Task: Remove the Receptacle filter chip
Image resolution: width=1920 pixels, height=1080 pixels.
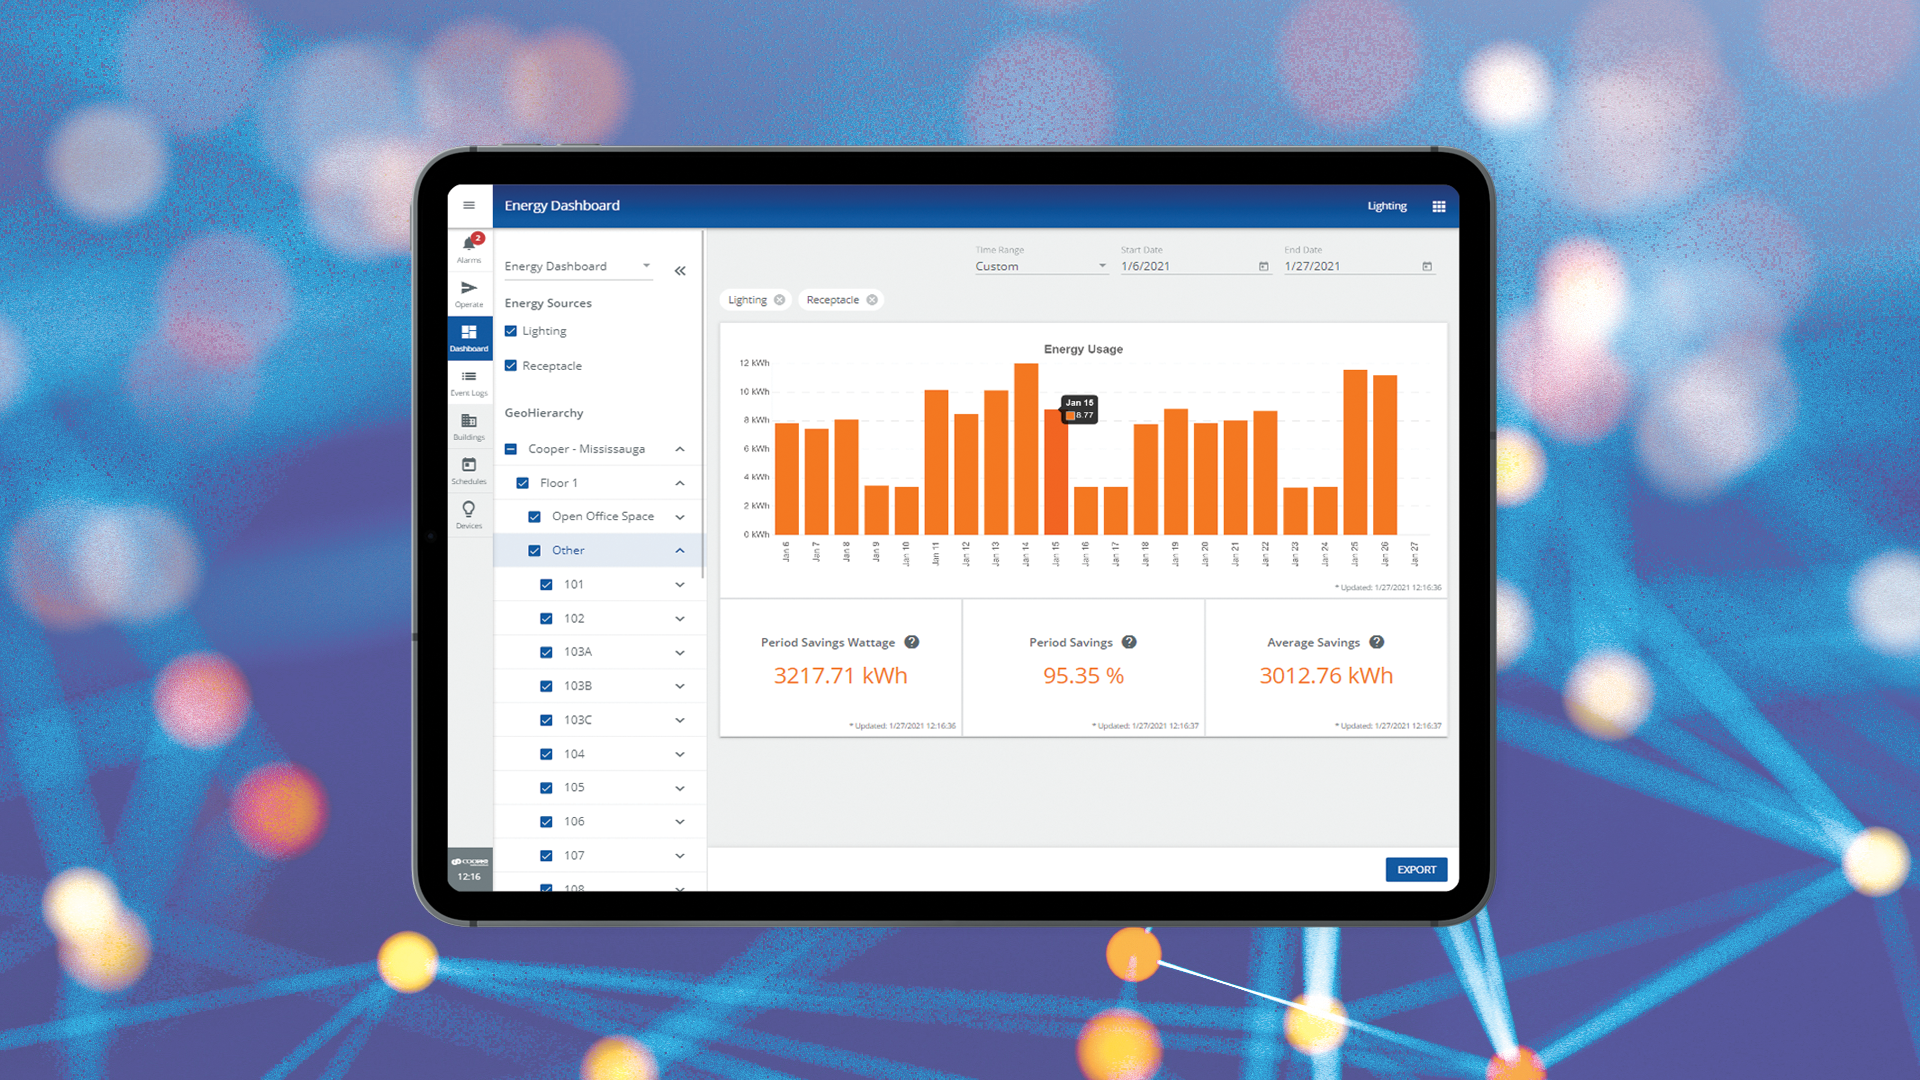Action: (x=872, y=300)
